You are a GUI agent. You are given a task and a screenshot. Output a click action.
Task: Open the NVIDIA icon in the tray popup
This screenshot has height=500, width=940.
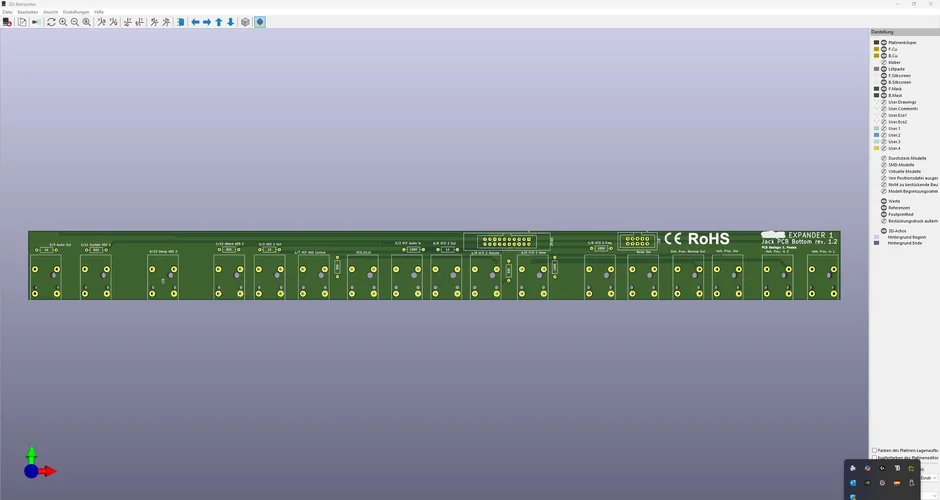[x=867, y=483]
